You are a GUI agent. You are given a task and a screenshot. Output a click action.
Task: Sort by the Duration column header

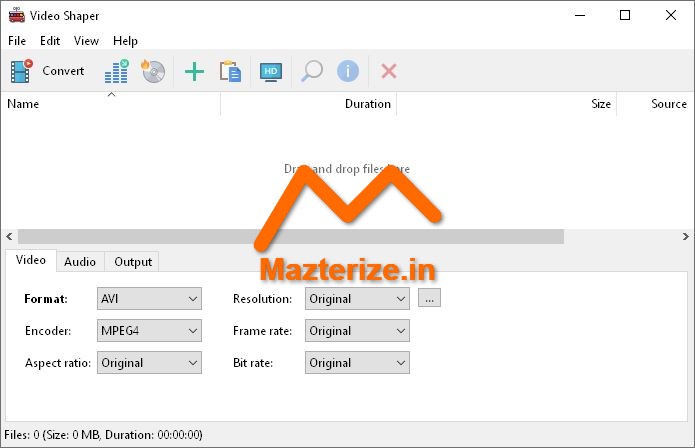pos(308,104)
